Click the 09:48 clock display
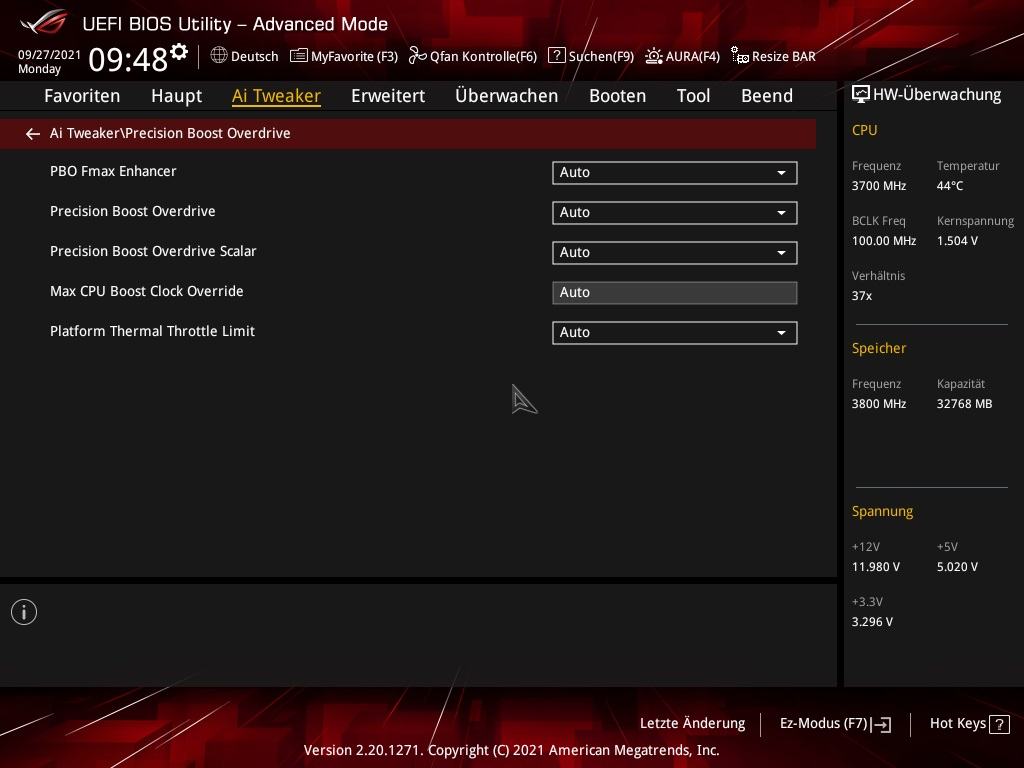The width and height of the screenshot is (1024, 768). [128, 59]
